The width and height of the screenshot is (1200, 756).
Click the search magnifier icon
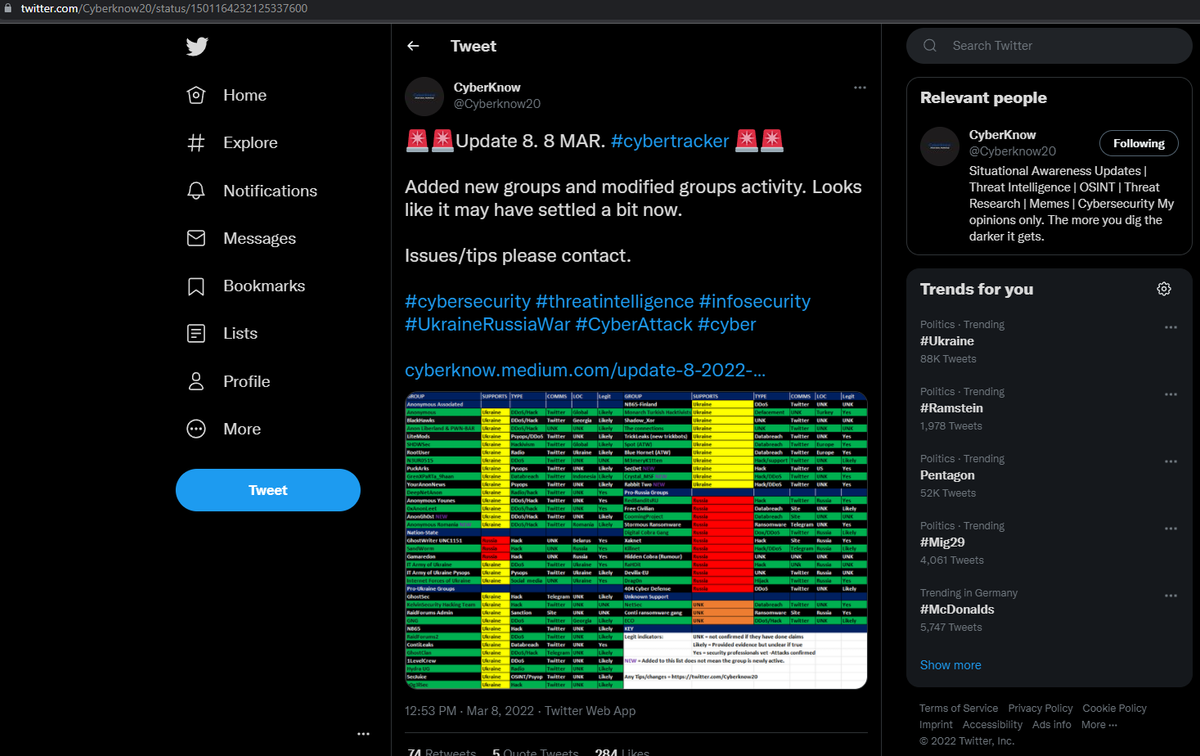pos(930,46)
